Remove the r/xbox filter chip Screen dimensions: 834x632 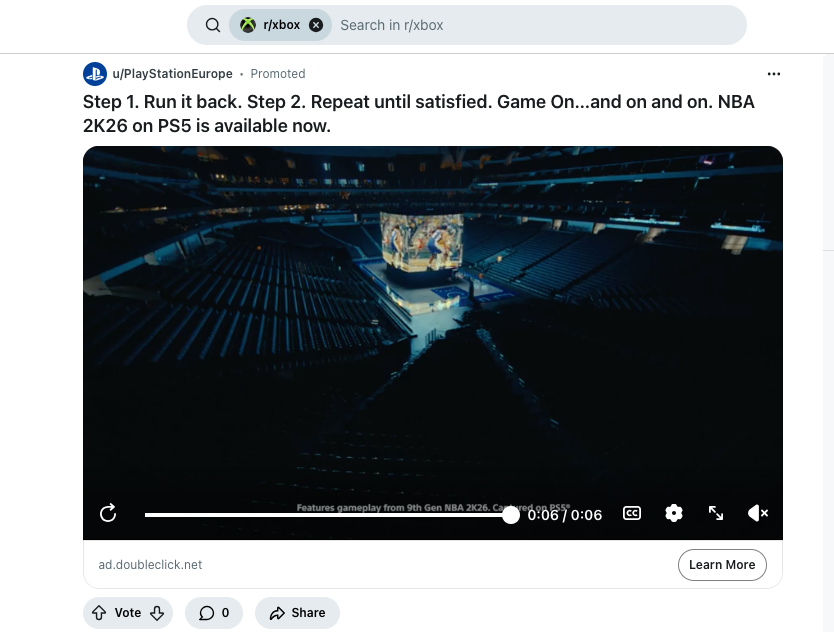(x=317, y=24)
